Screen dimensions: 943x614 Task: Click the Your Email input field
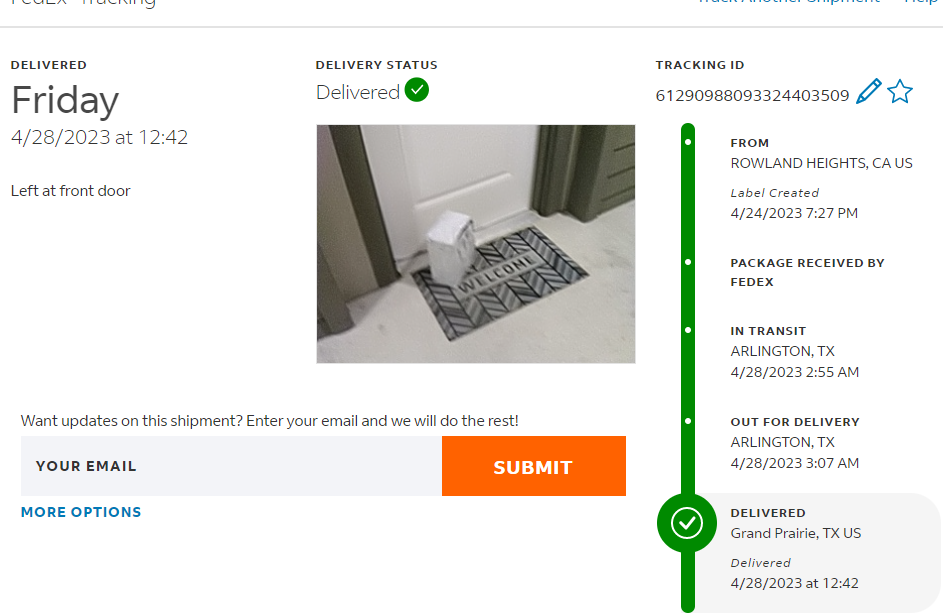point(231,466)
